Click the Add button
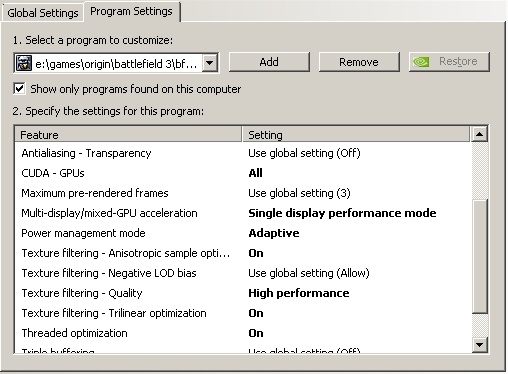Screen dimensions: 508x374 (x=269, y=62)
